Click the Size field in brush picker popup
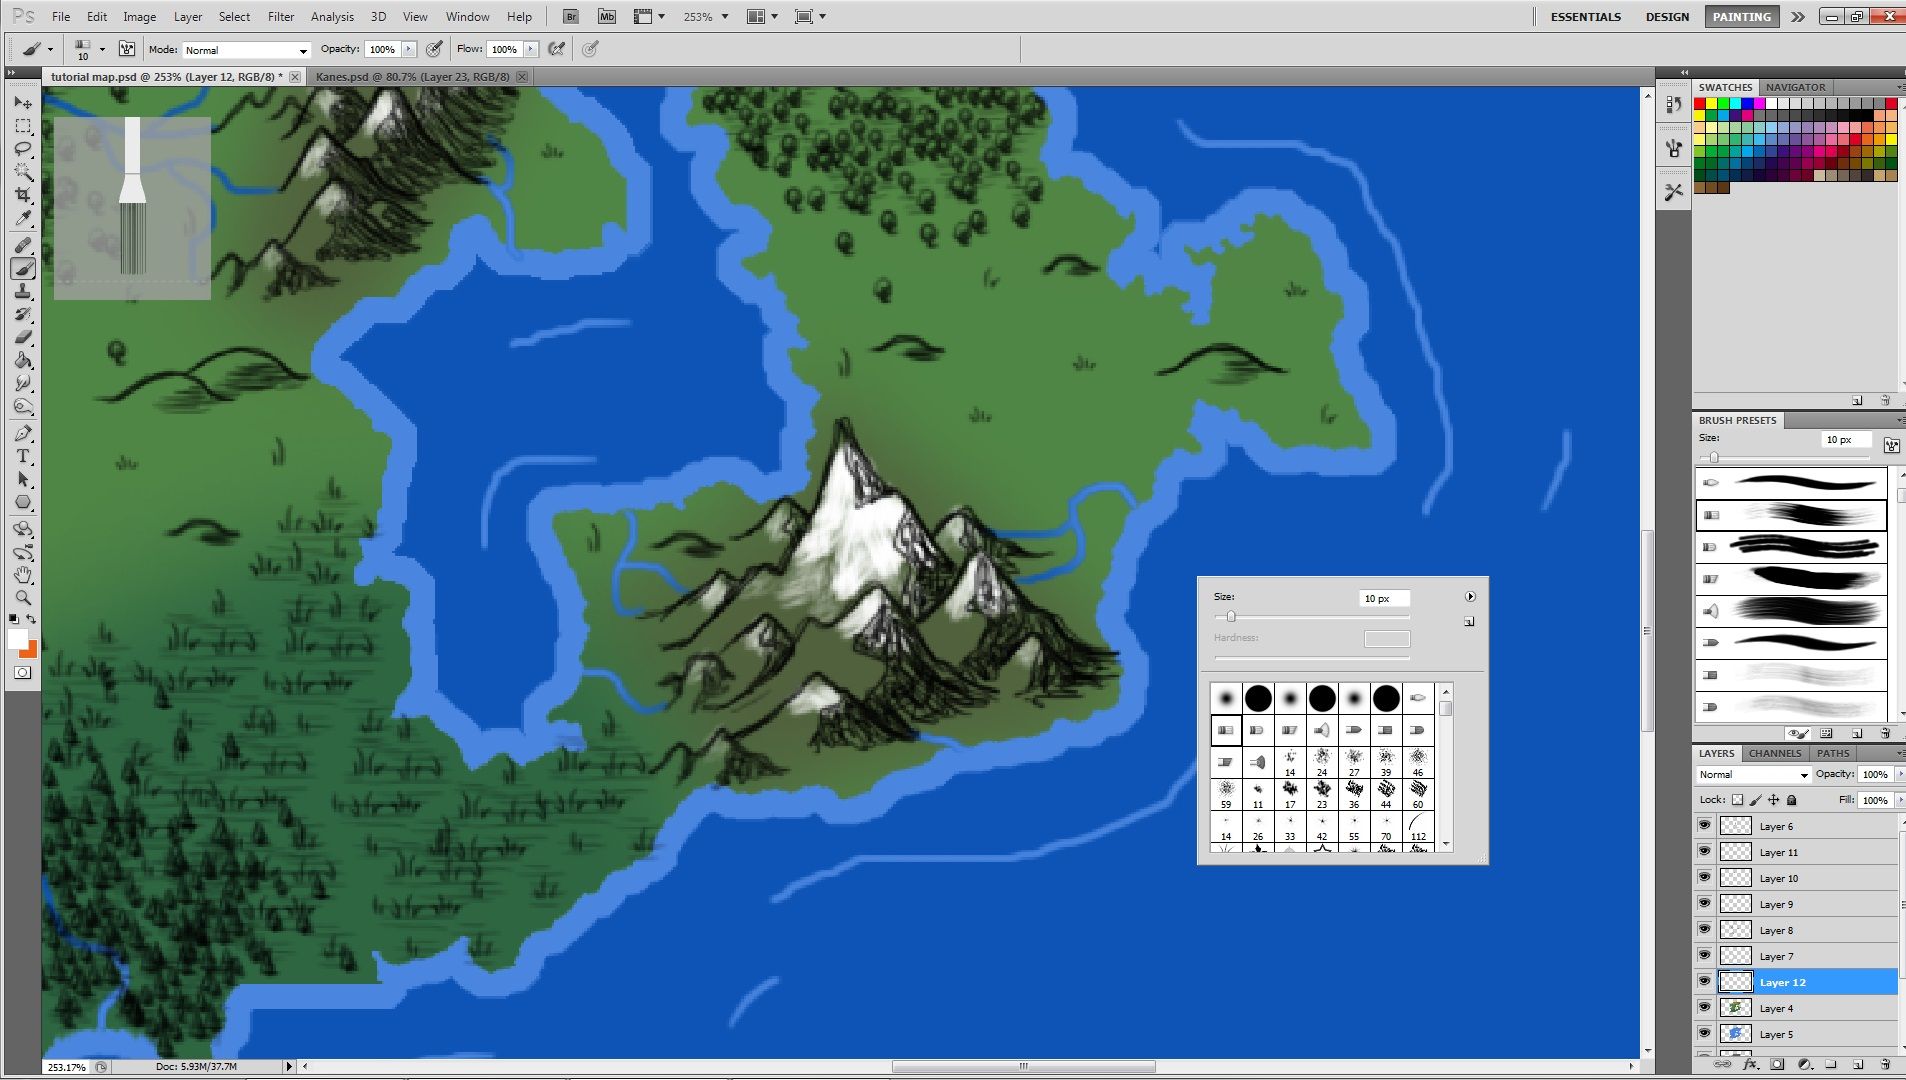Image resolution: width=1906 pixels, height=1080 pixels. click(x=1385, y=598)
